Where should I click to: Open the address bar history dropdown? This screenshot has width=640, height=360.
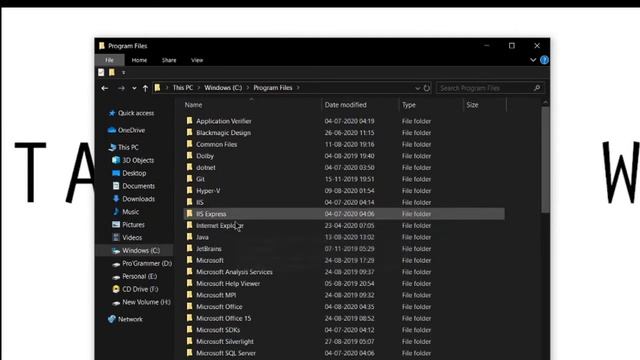[x=418, y=88]
